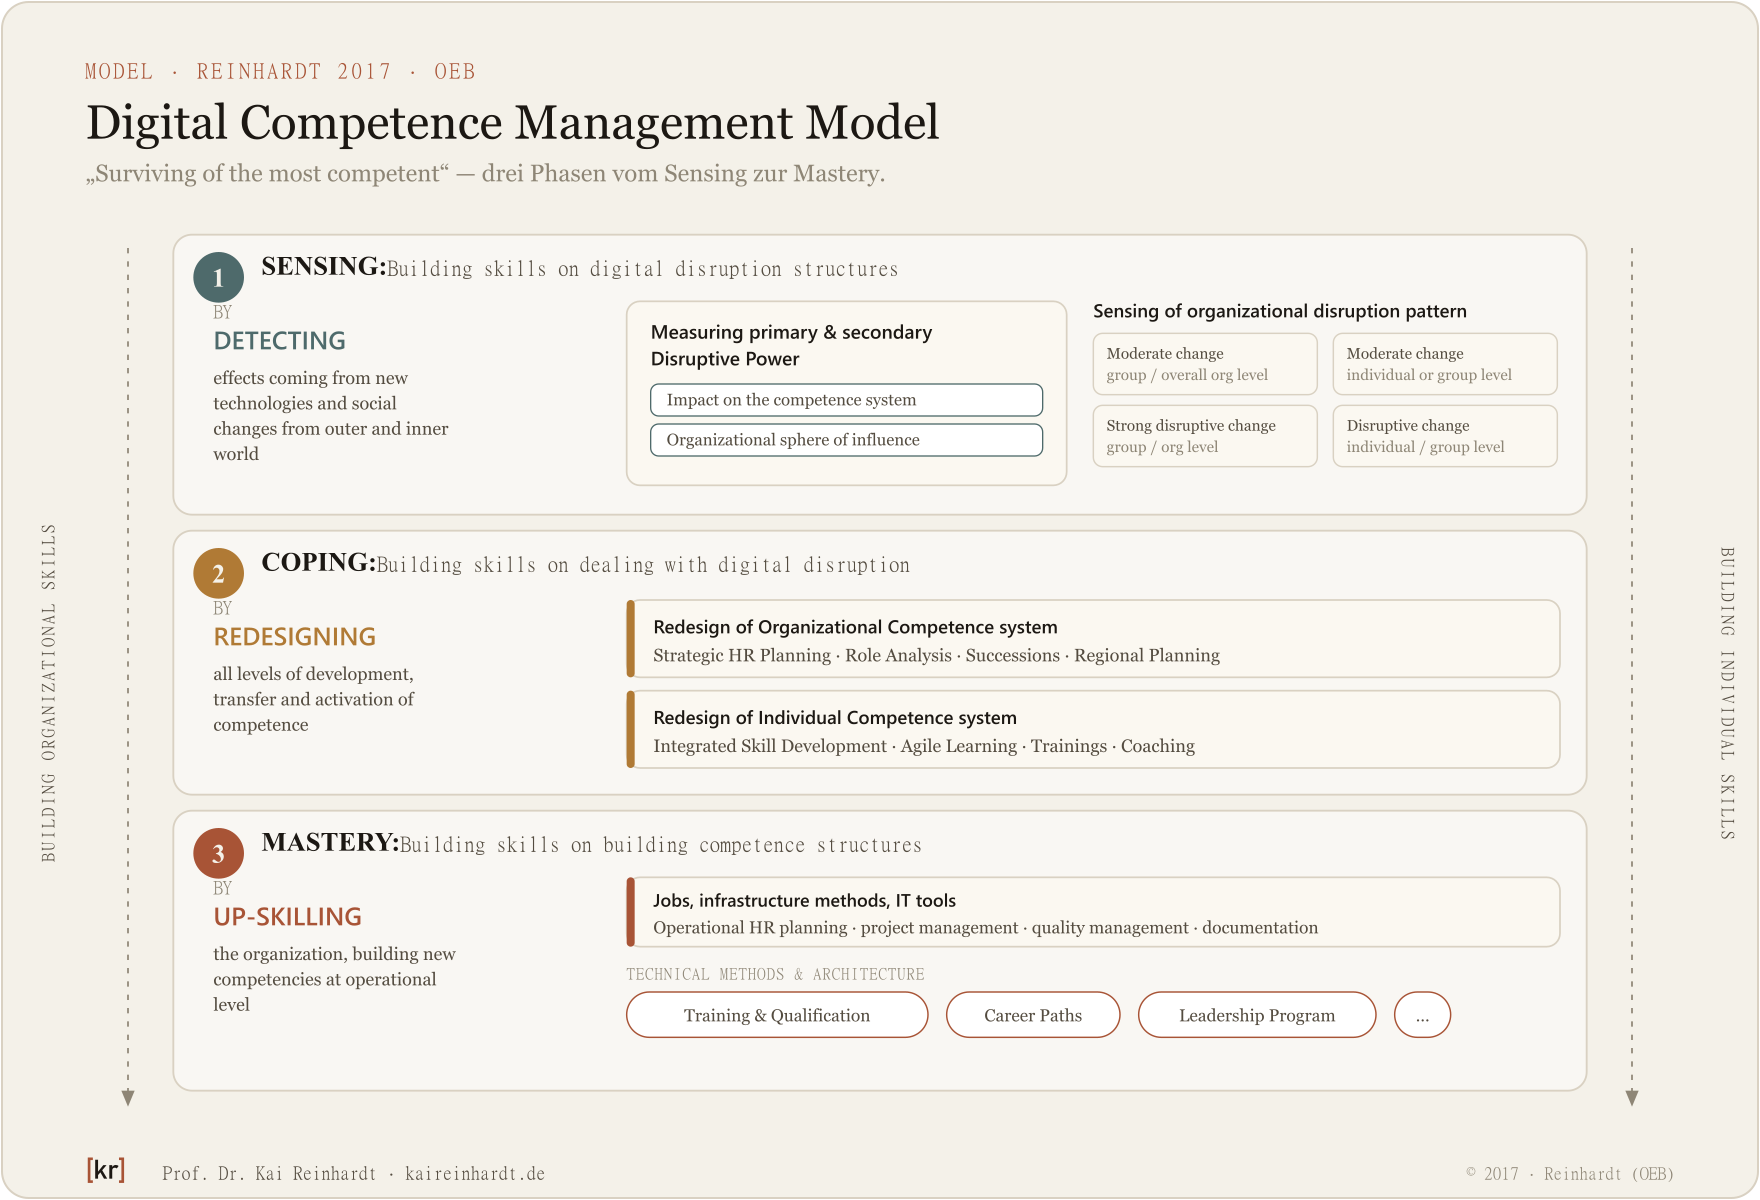Image resolution: width=1760 pixels, height=1200 pixels.
Task: Click Prof. Dr. Kai Reinhardt · kaireinhardt.de footer text
Action: click(x=354, y=1174)
